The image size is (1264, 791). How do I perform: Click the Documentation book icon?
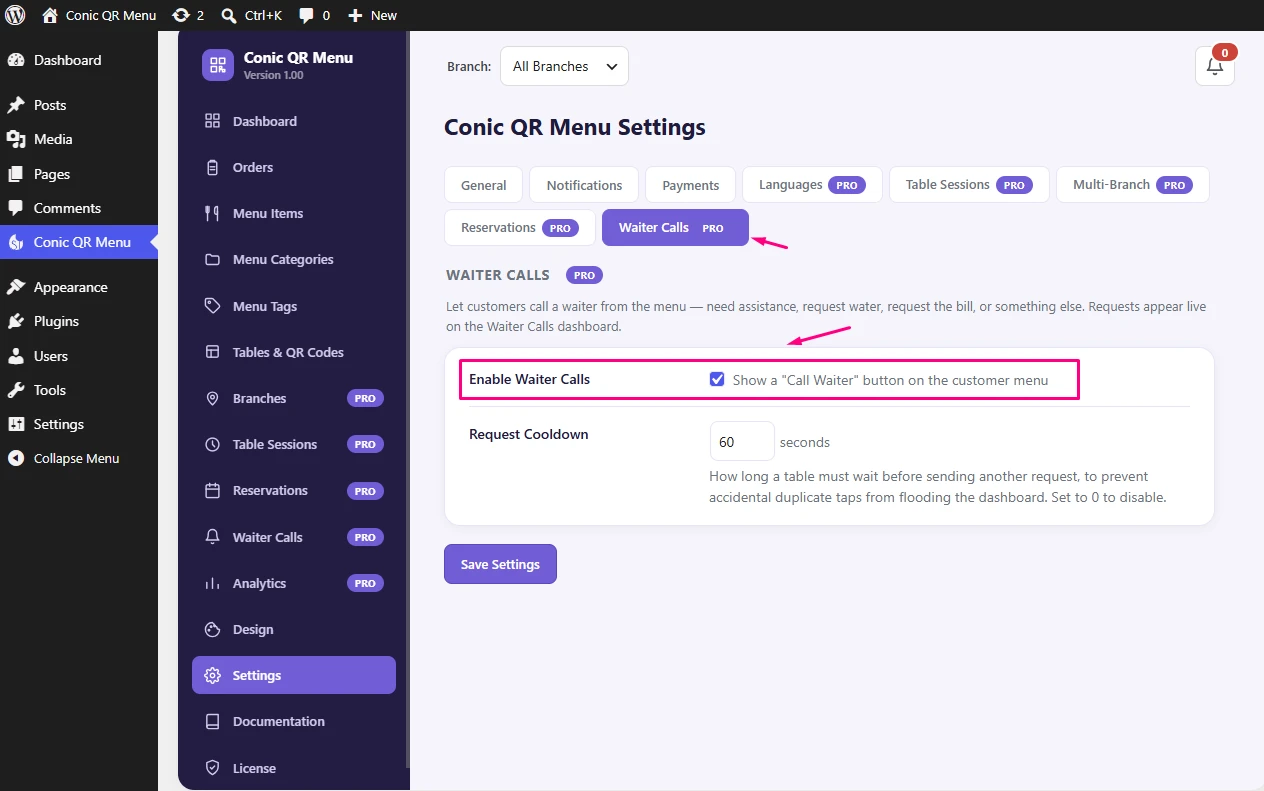212,721
